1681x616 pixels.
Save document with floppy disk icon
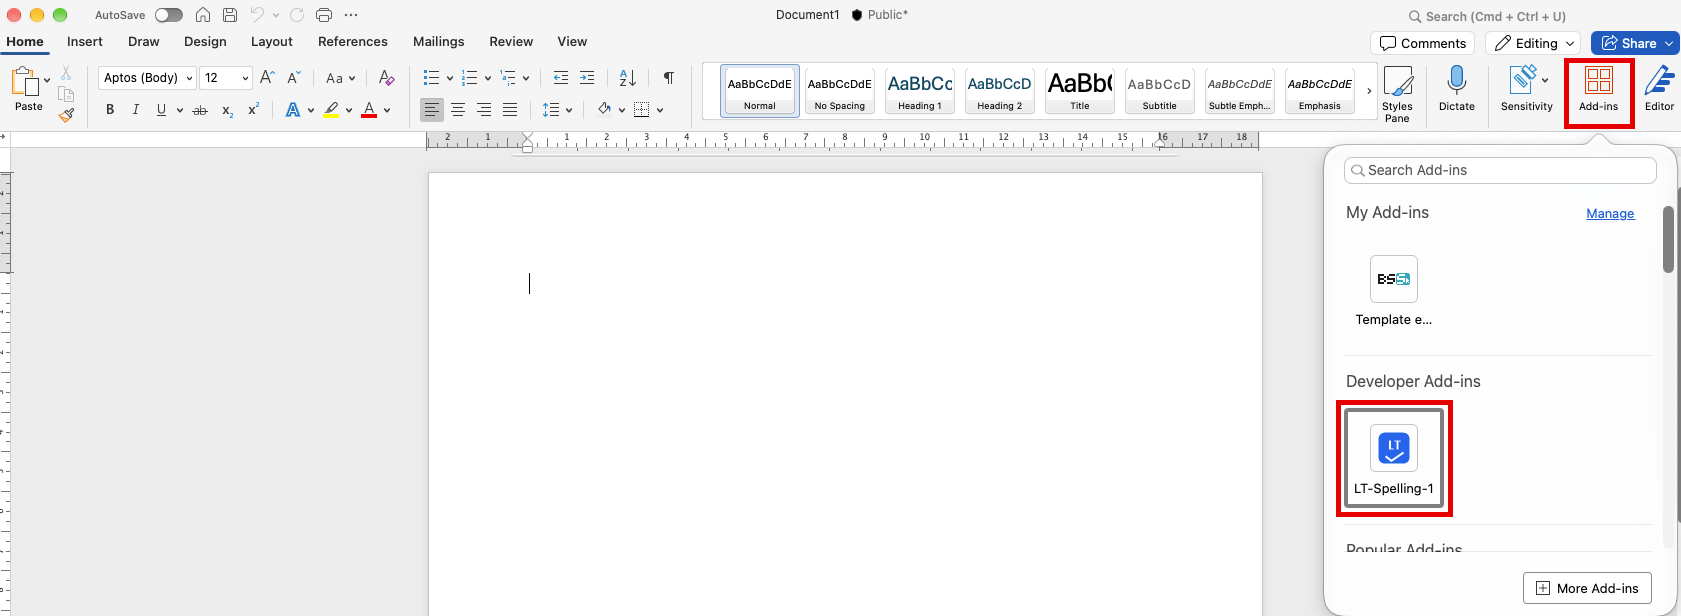230,15
